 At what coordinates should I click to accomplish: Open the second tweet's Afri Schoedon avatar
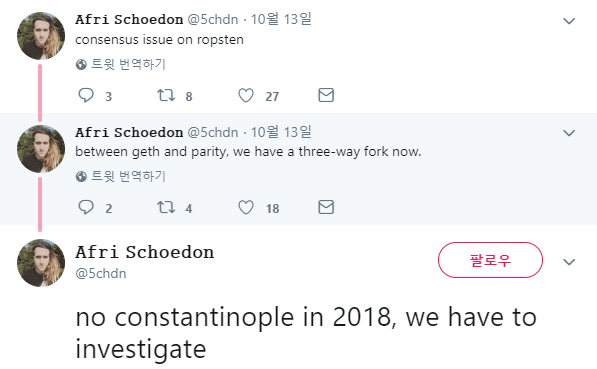point(41,149)
